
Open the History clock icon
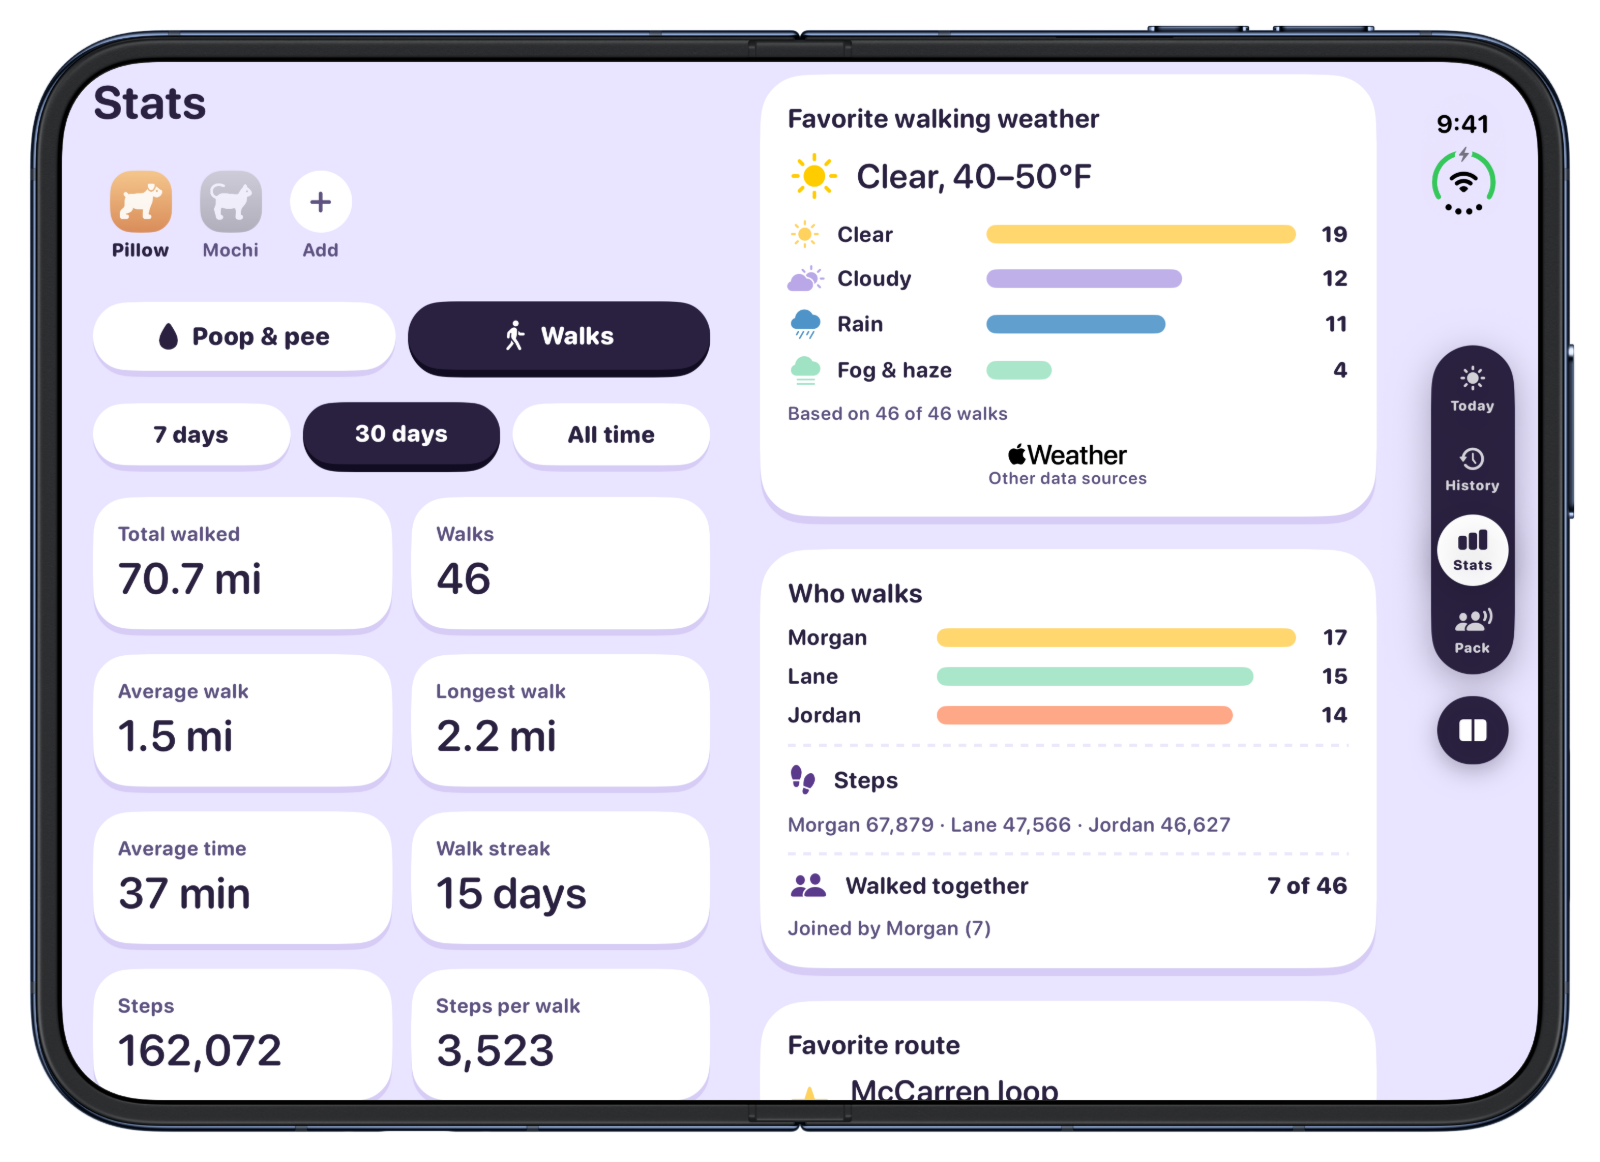click(x=1472, y=459)
